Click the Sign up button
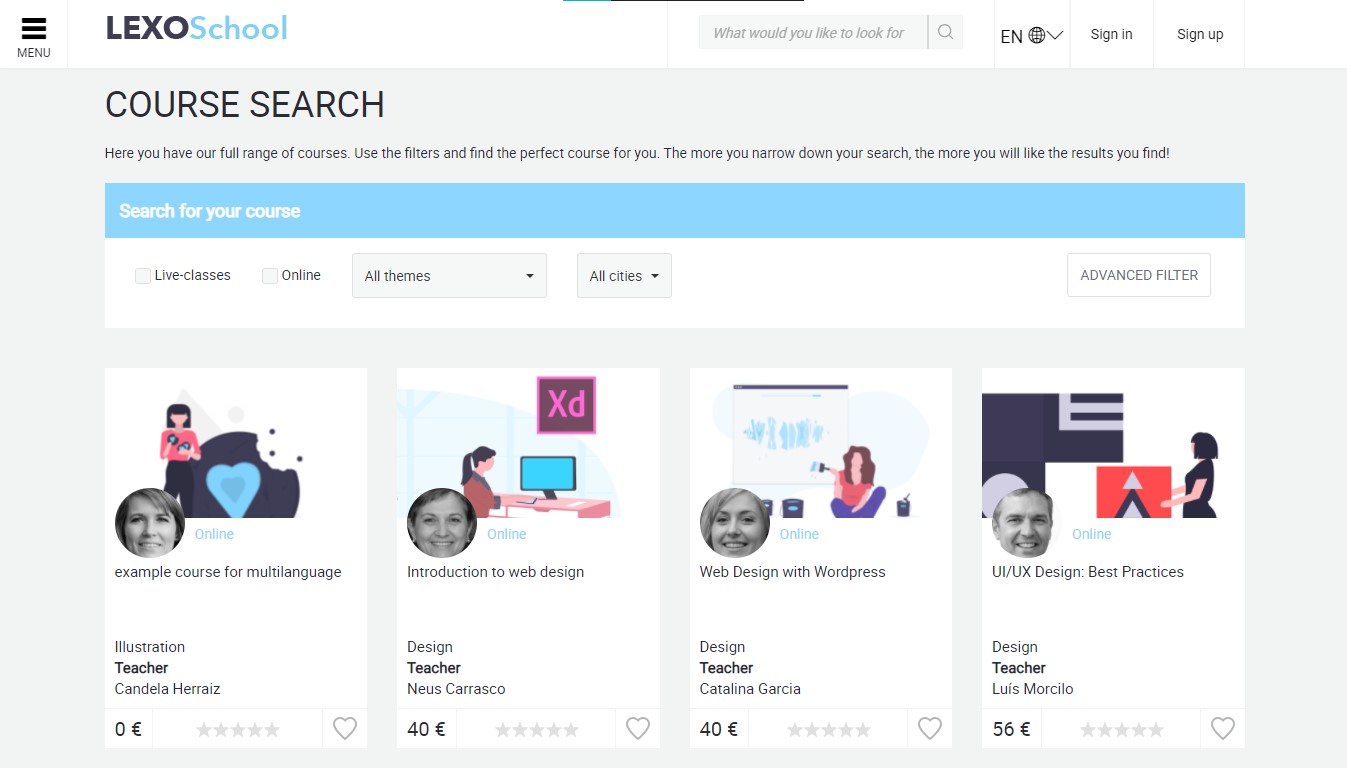Image resolution: width=1347 pixels, height=768 pixels. point(1199,33)
